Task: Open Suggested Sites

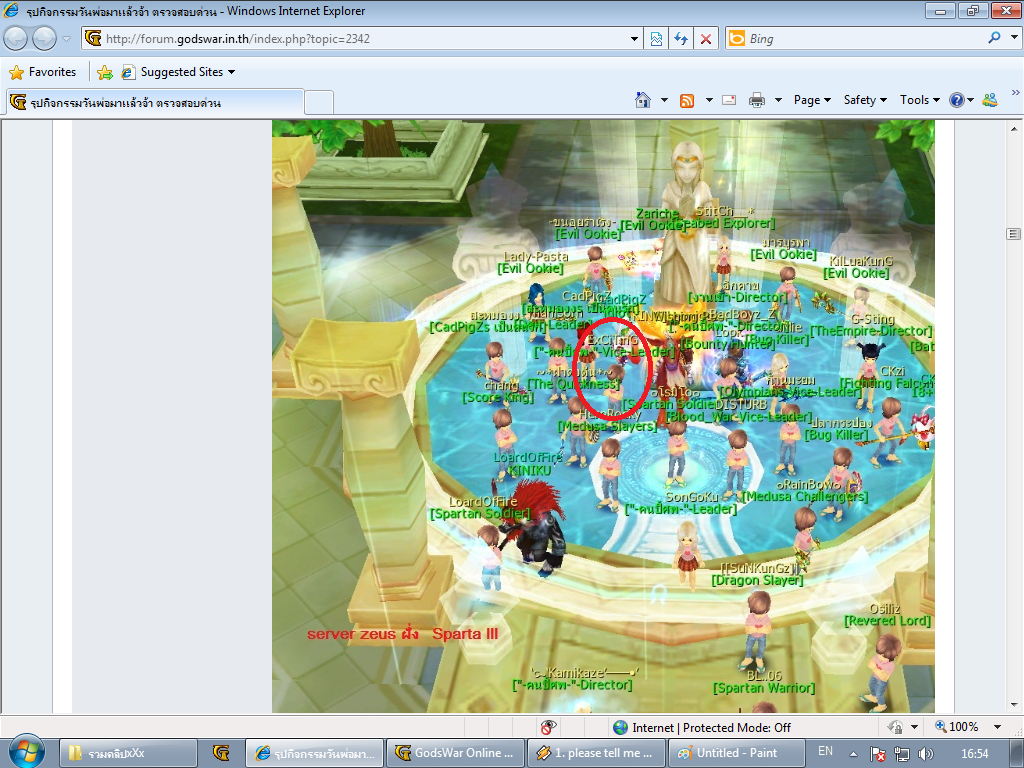Action: point(178,72)
